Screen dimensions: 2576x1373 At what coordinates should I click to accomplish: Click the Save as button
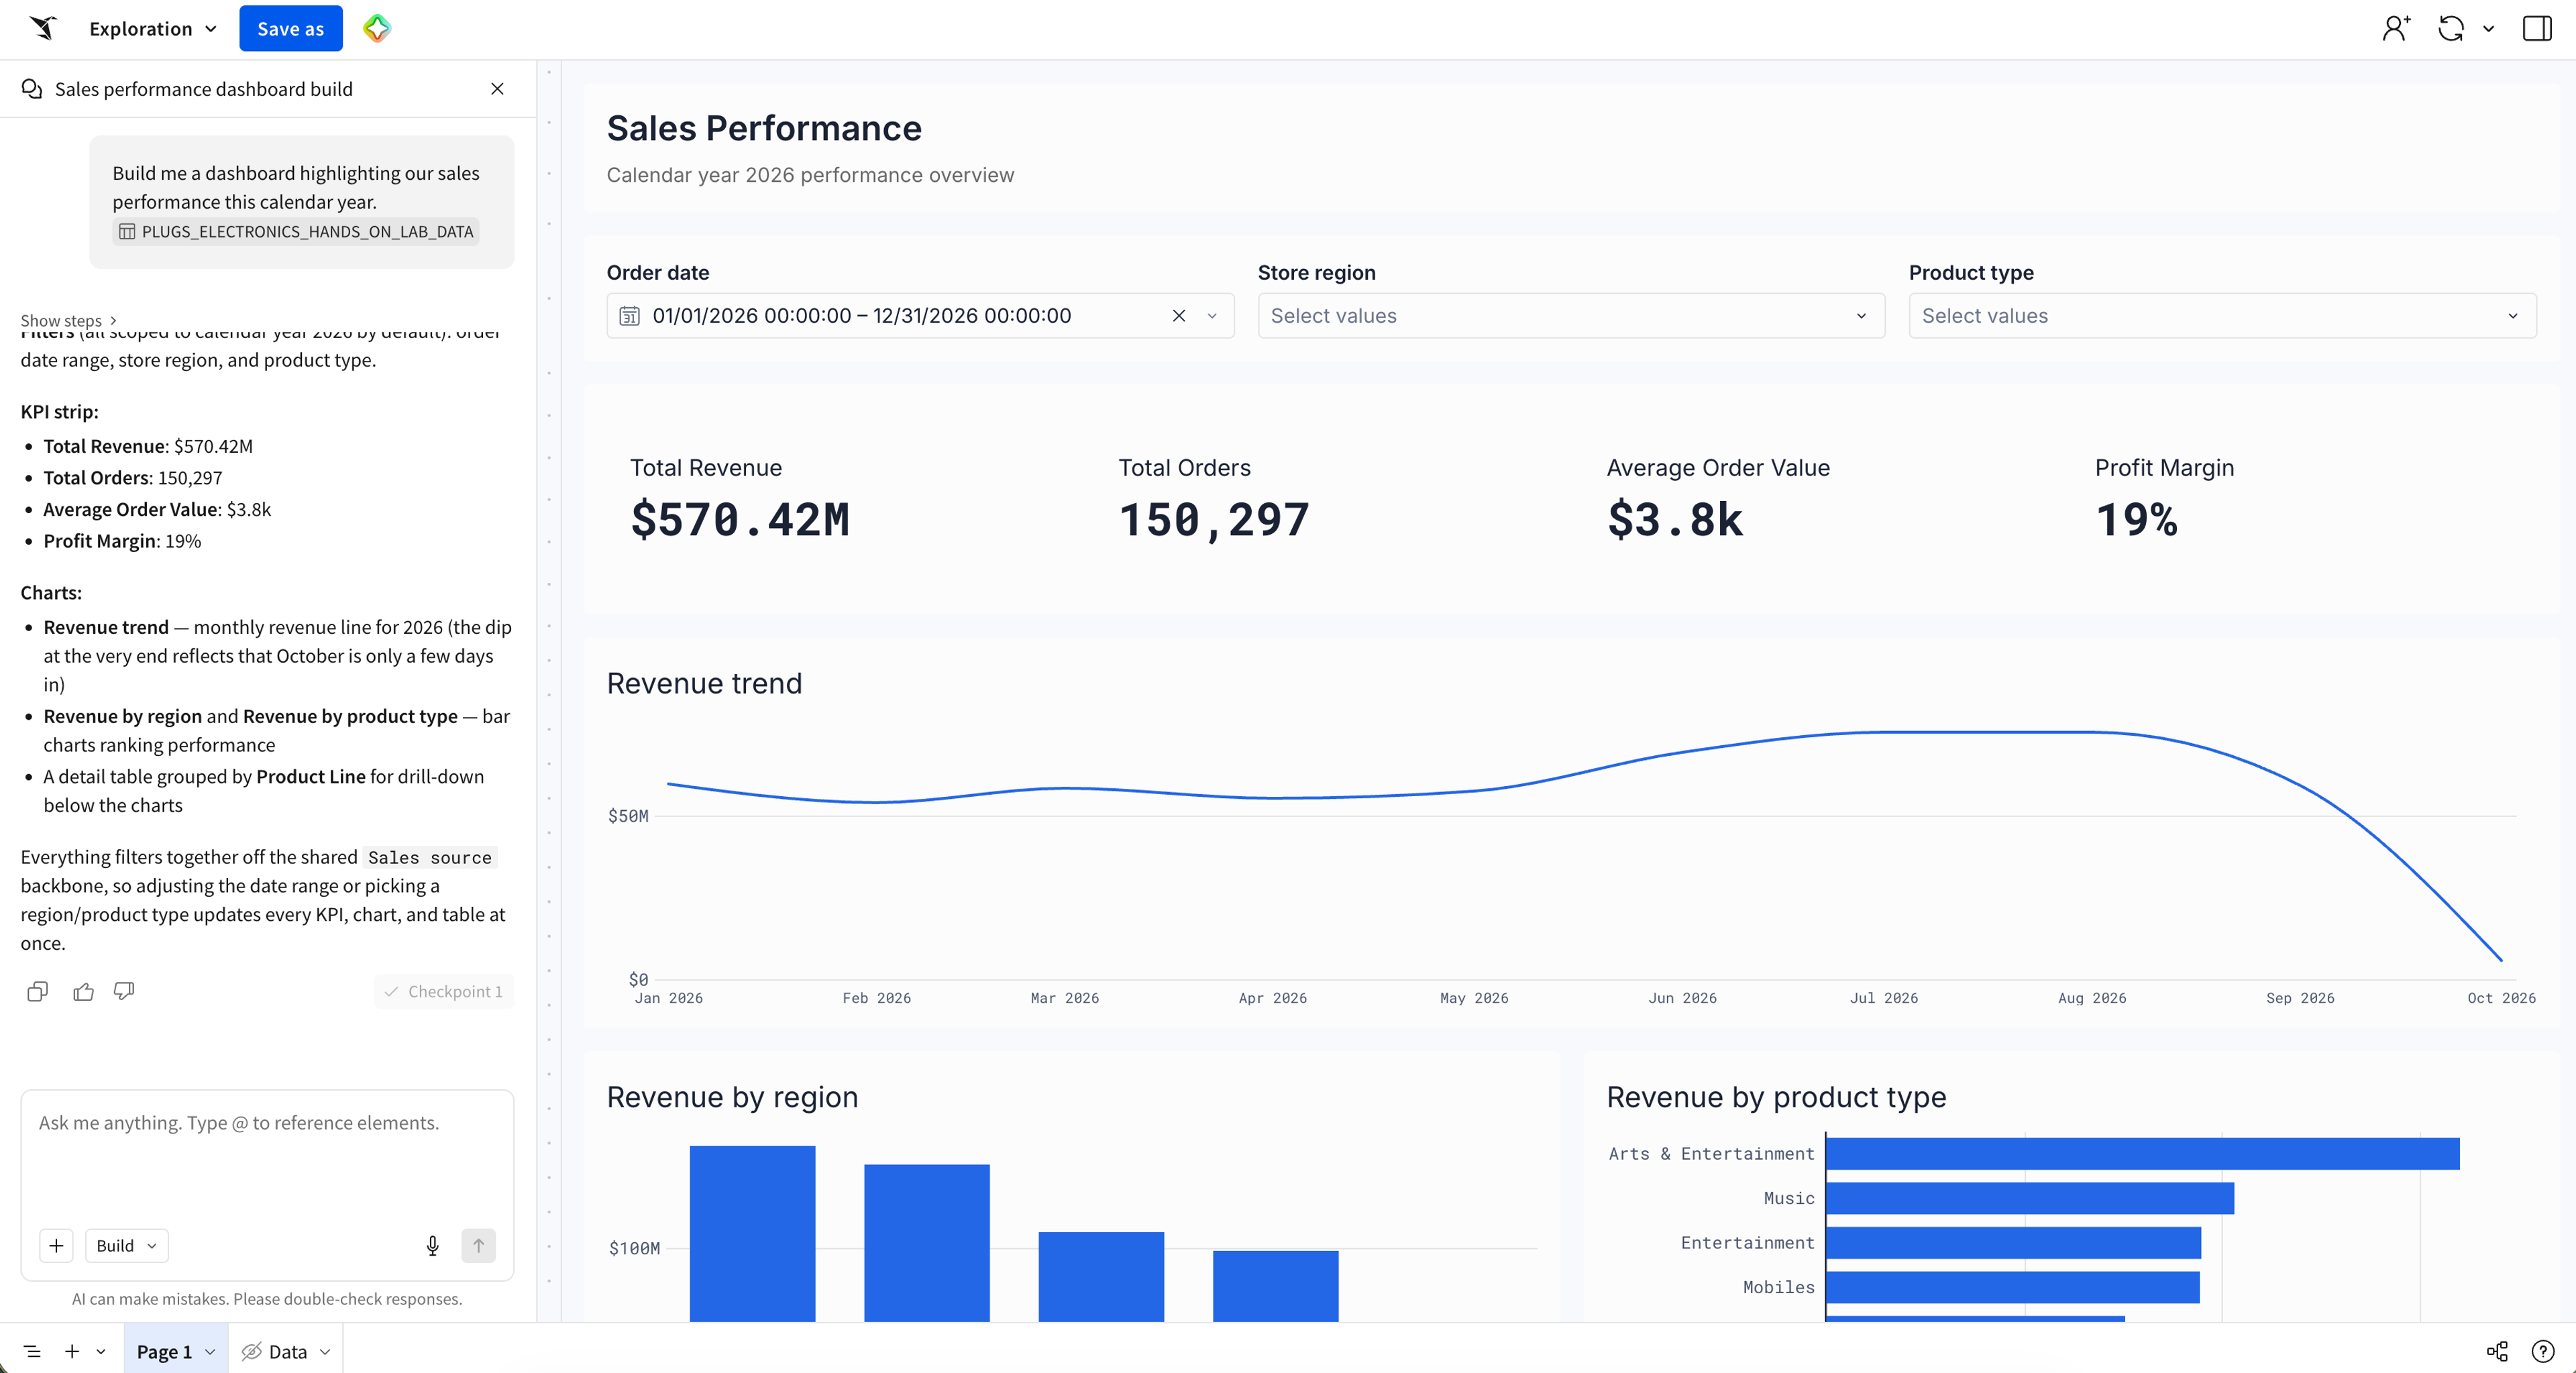tap(291, 28)
